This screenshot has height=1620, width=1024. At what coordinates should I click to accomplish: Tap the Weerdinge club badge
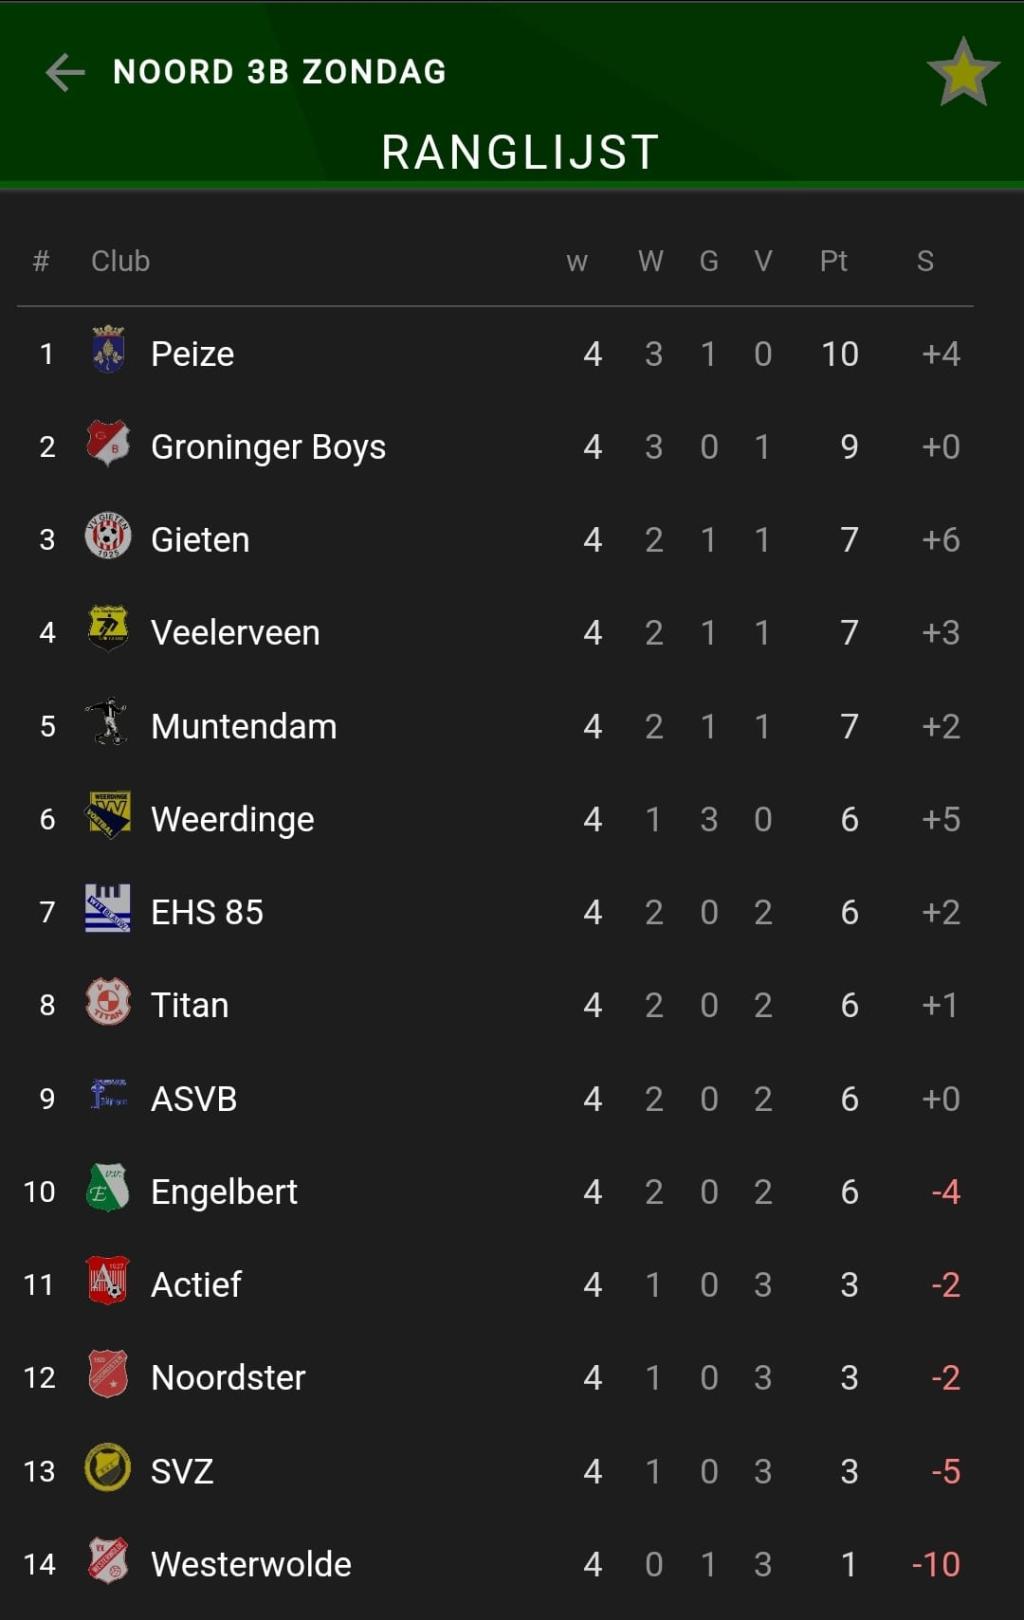[108, 814]
